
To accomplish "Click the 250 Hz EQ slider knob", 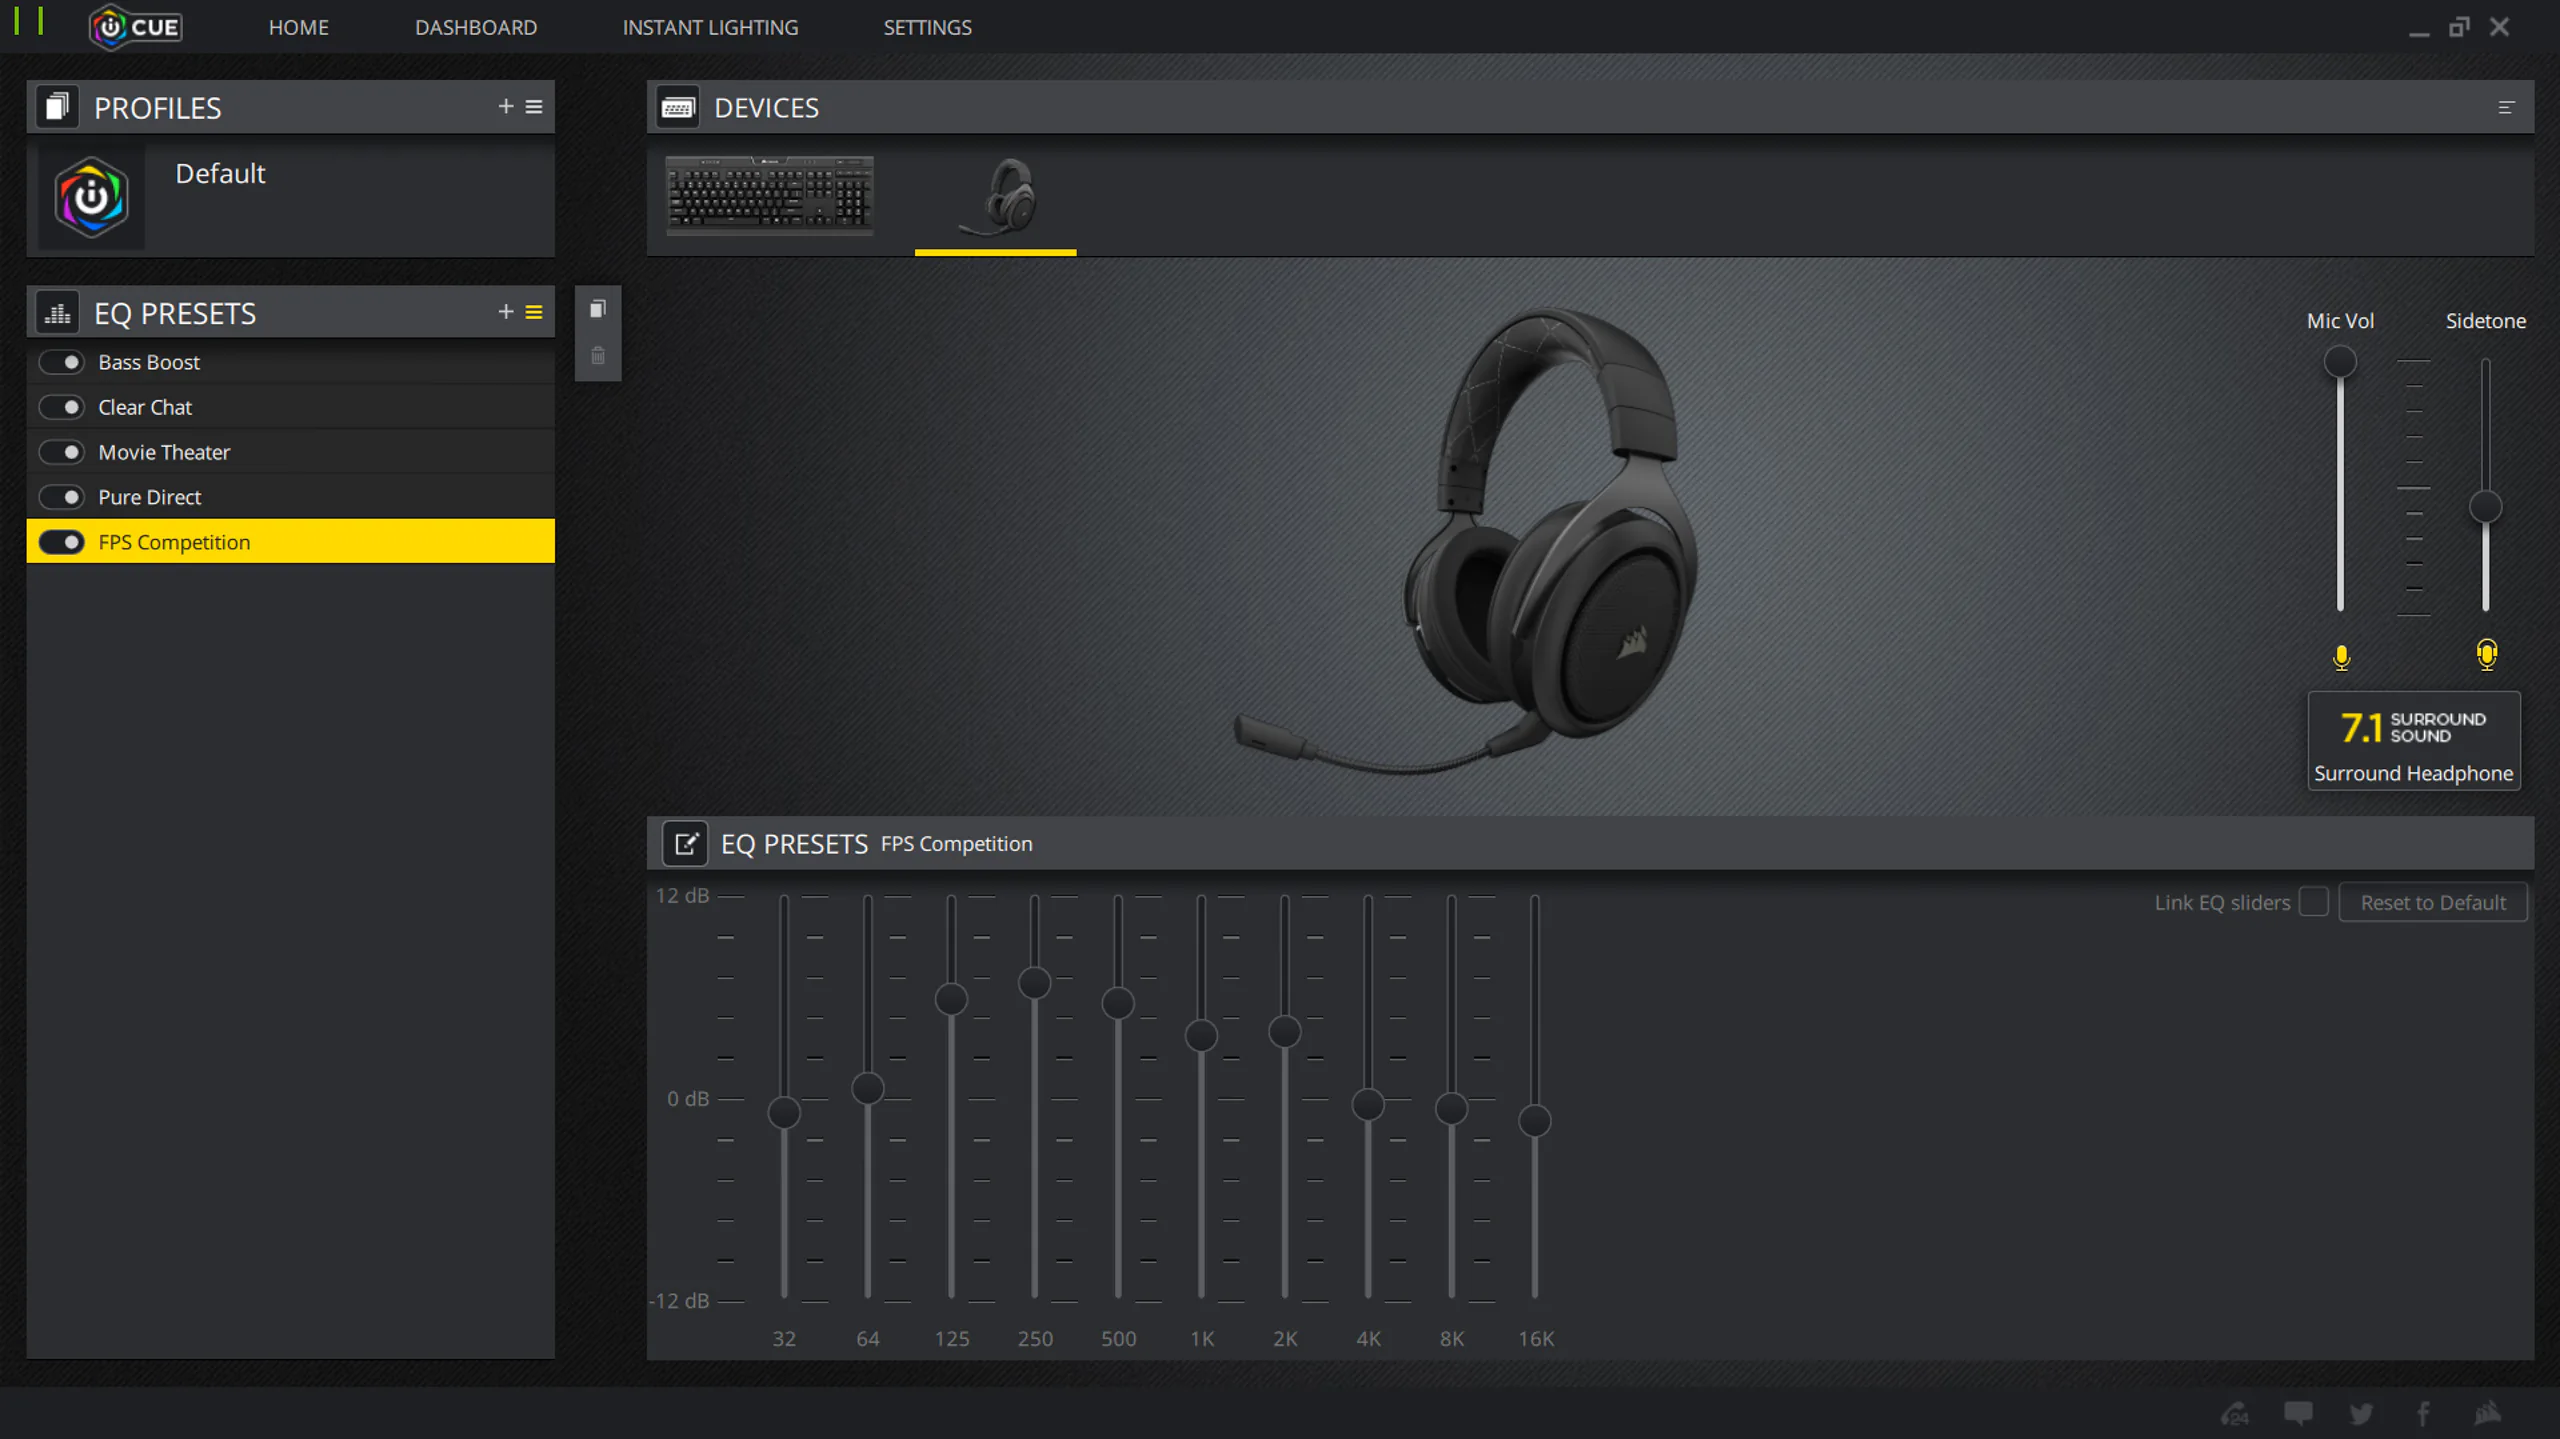I will (1034, 983).
